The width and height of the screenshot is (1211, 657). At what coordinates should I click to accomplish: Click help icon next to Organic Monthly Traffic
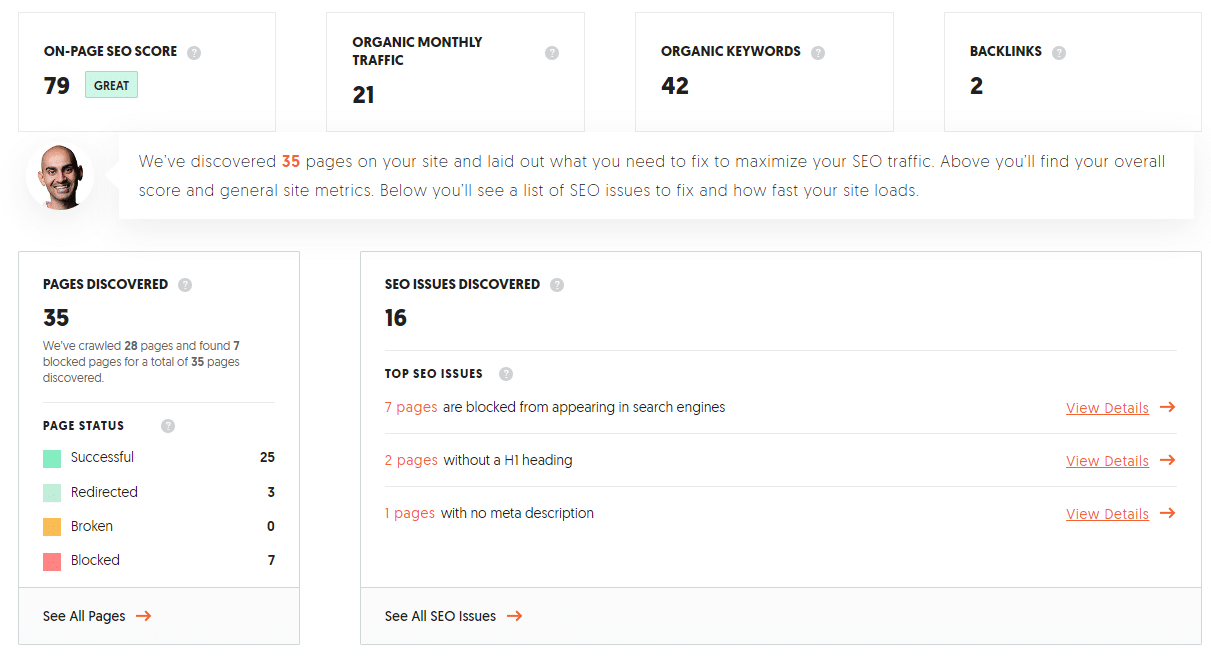tap(552, 52)
